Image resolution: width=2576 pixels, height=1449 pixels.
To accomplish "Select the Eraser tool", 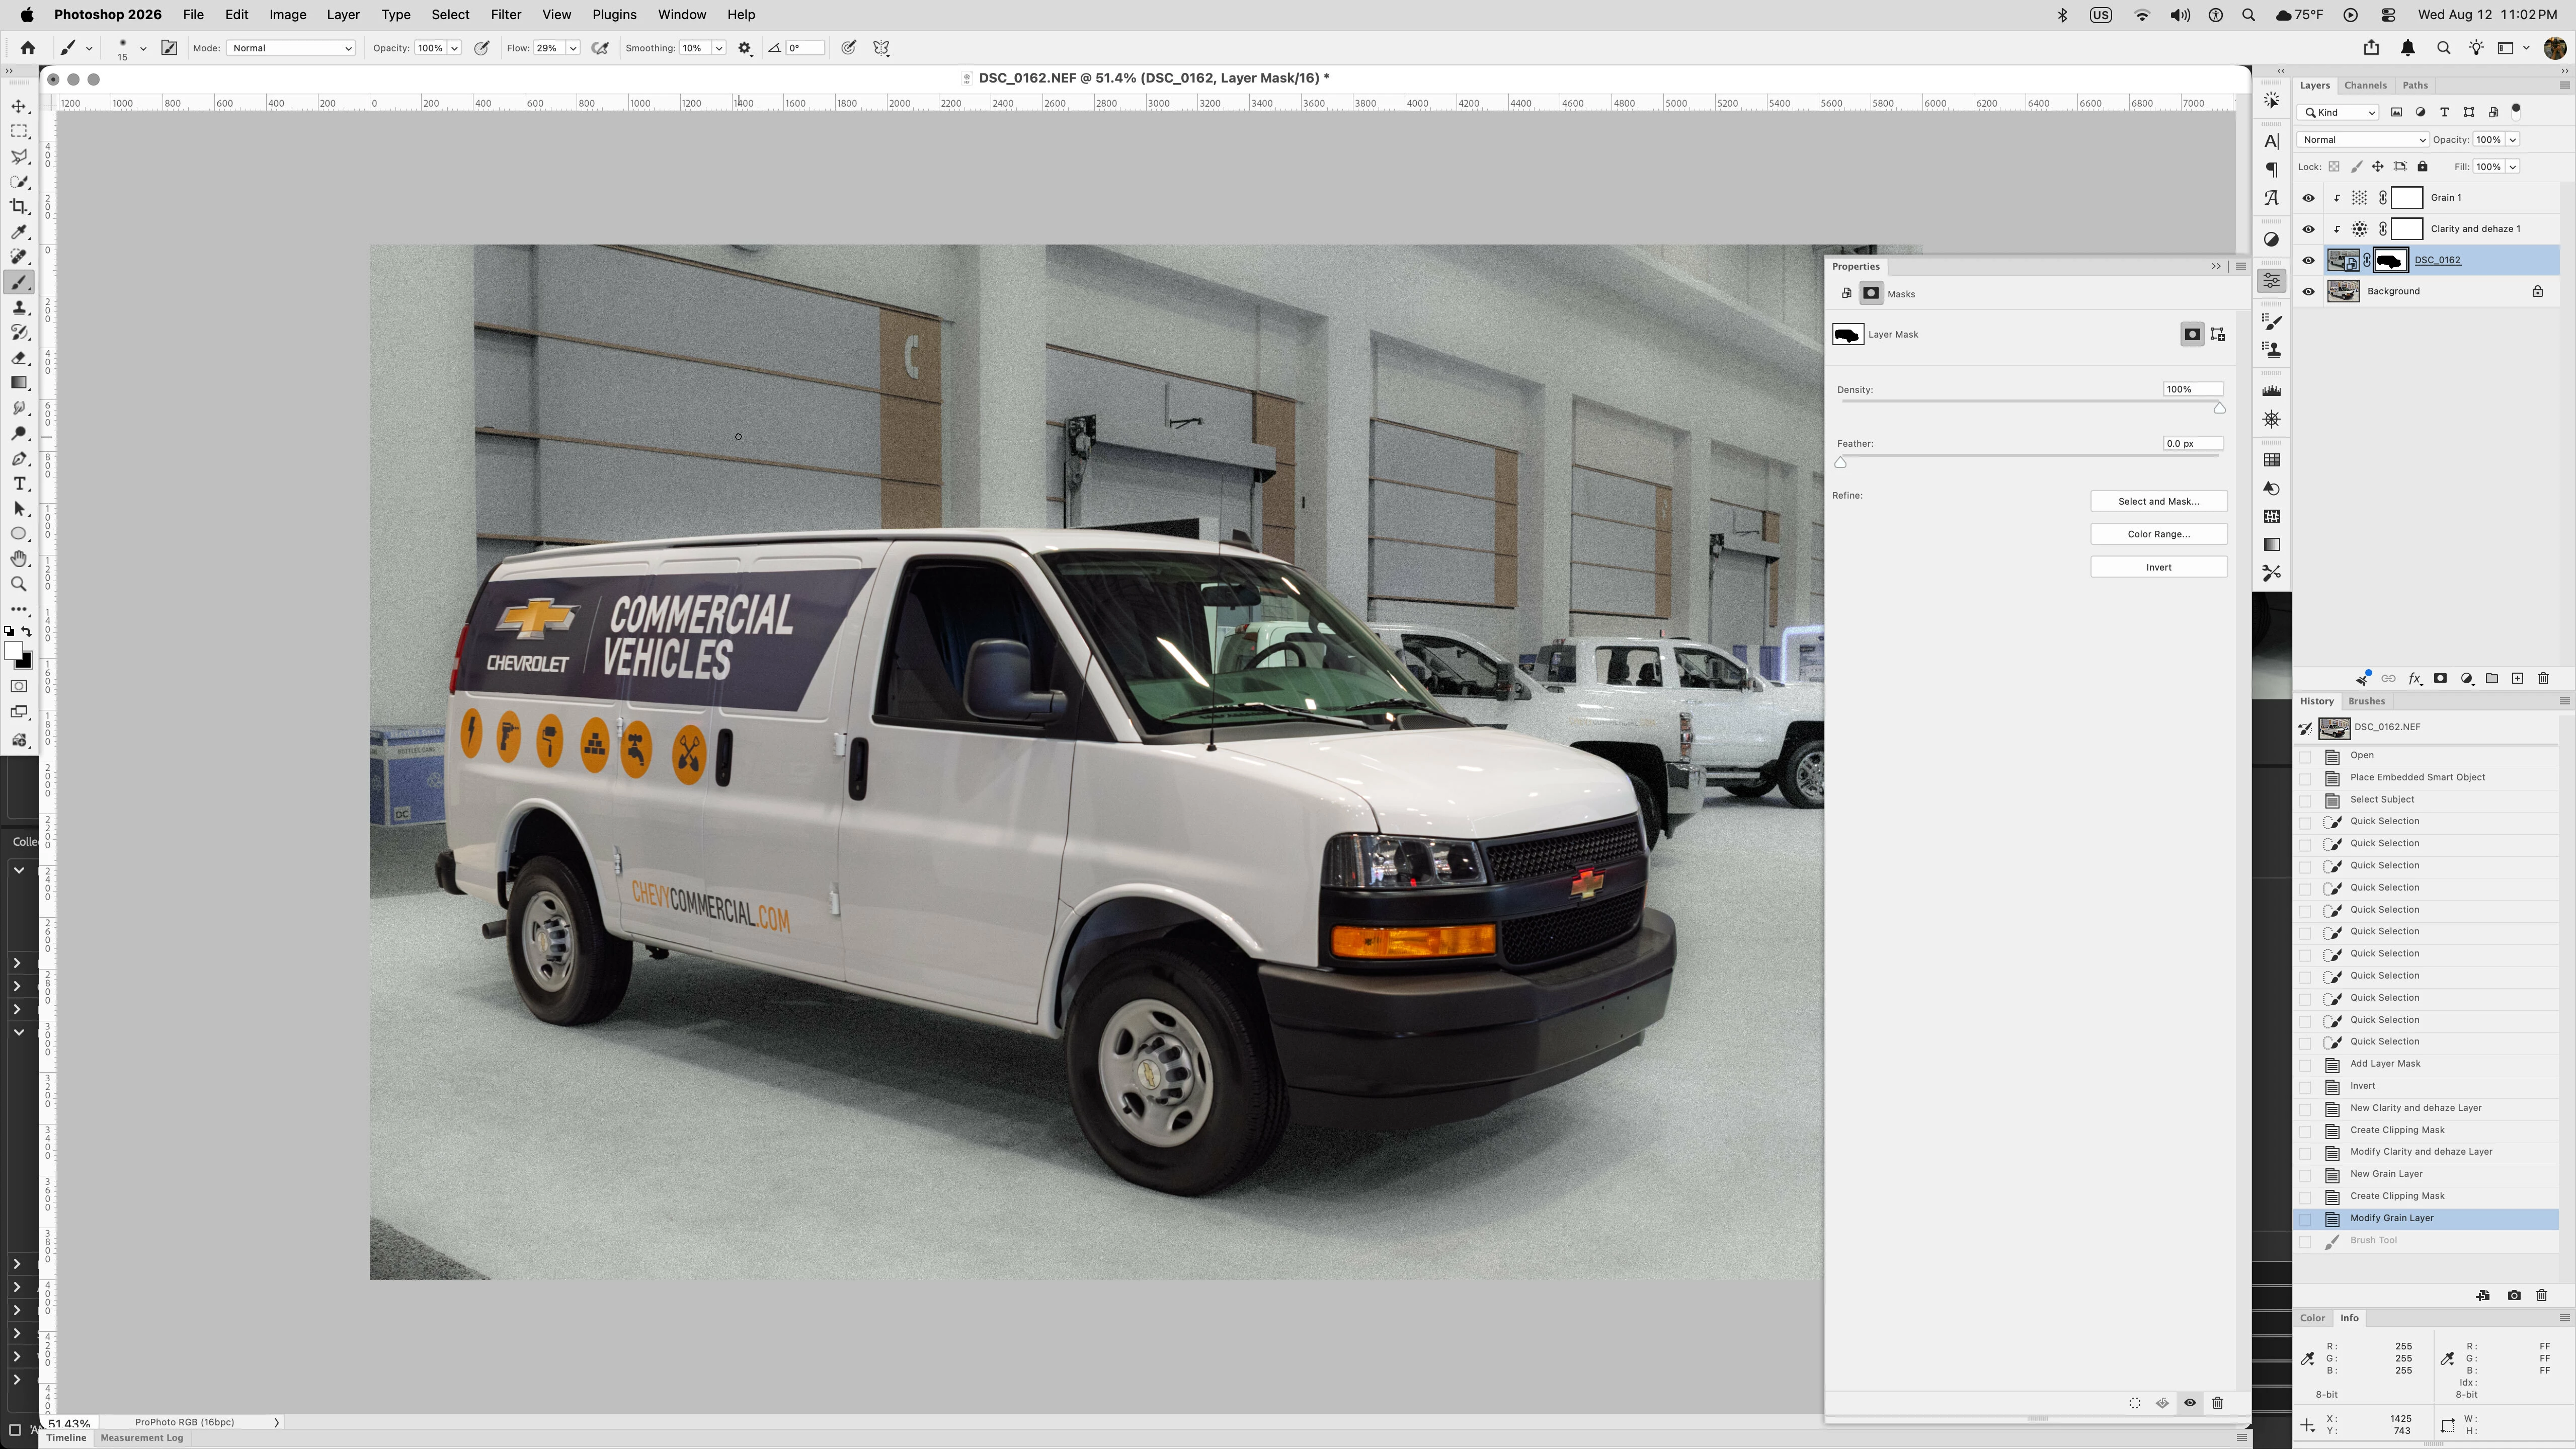I will [x=19, y=358].
